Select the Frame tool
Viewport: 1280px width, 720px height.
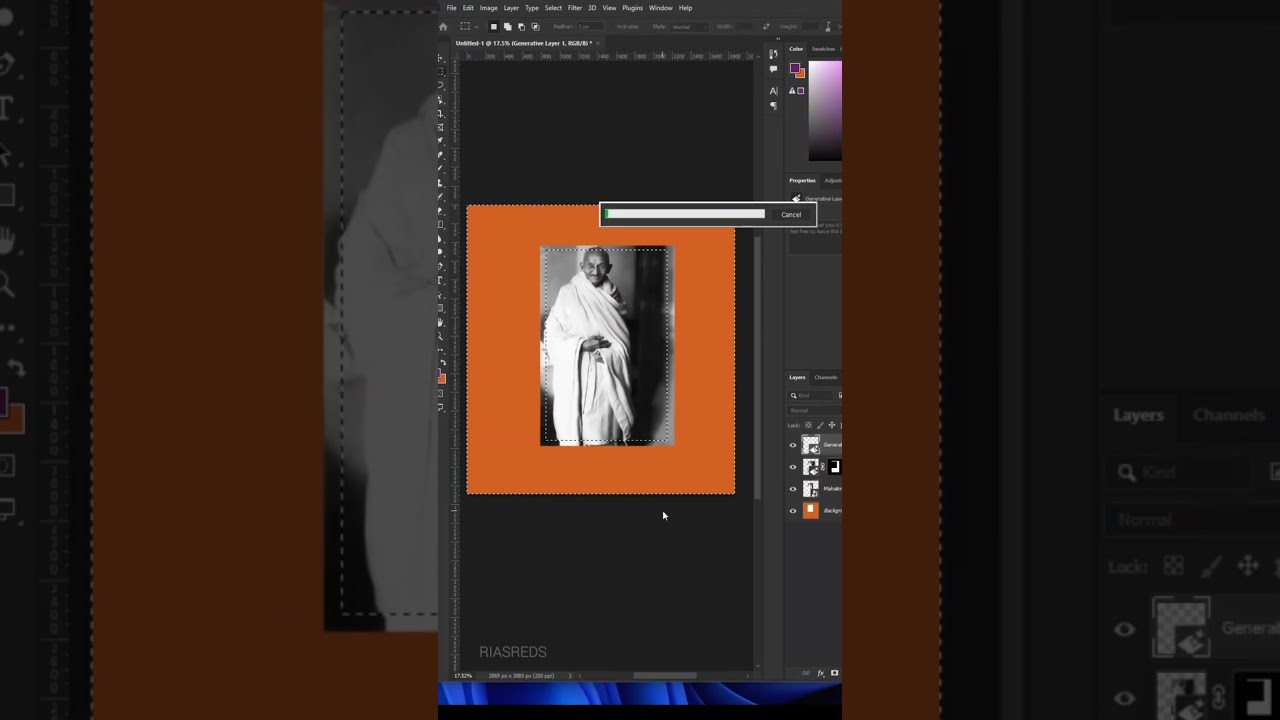(441, 127)
